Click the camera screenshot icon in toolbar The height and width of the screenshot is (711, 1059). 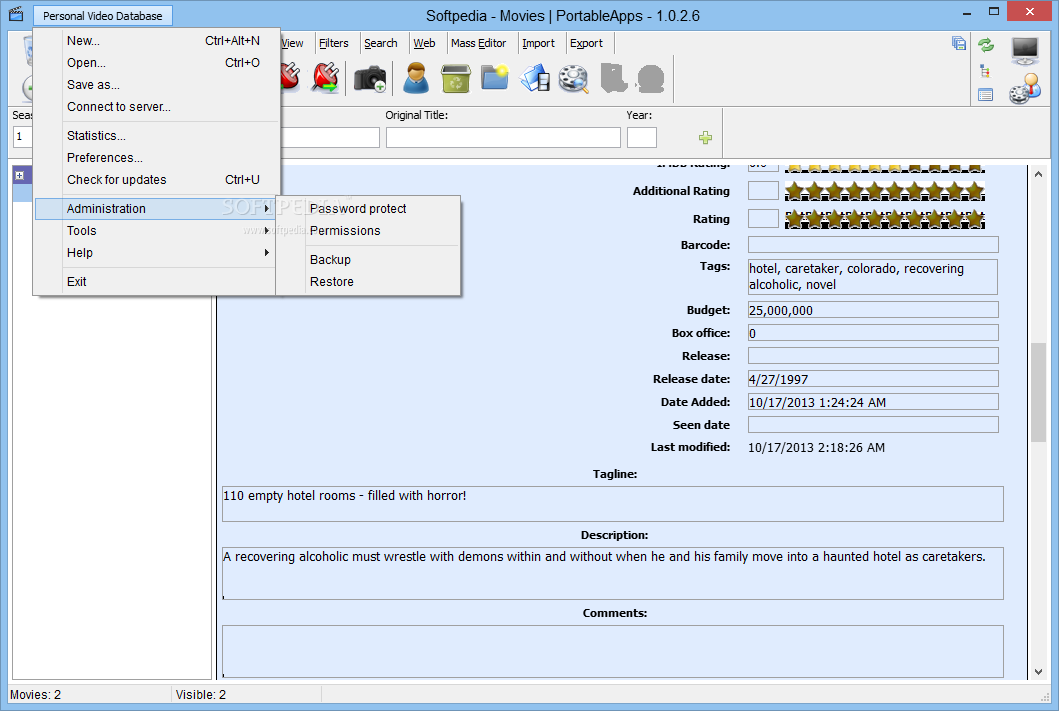point(369,78)
